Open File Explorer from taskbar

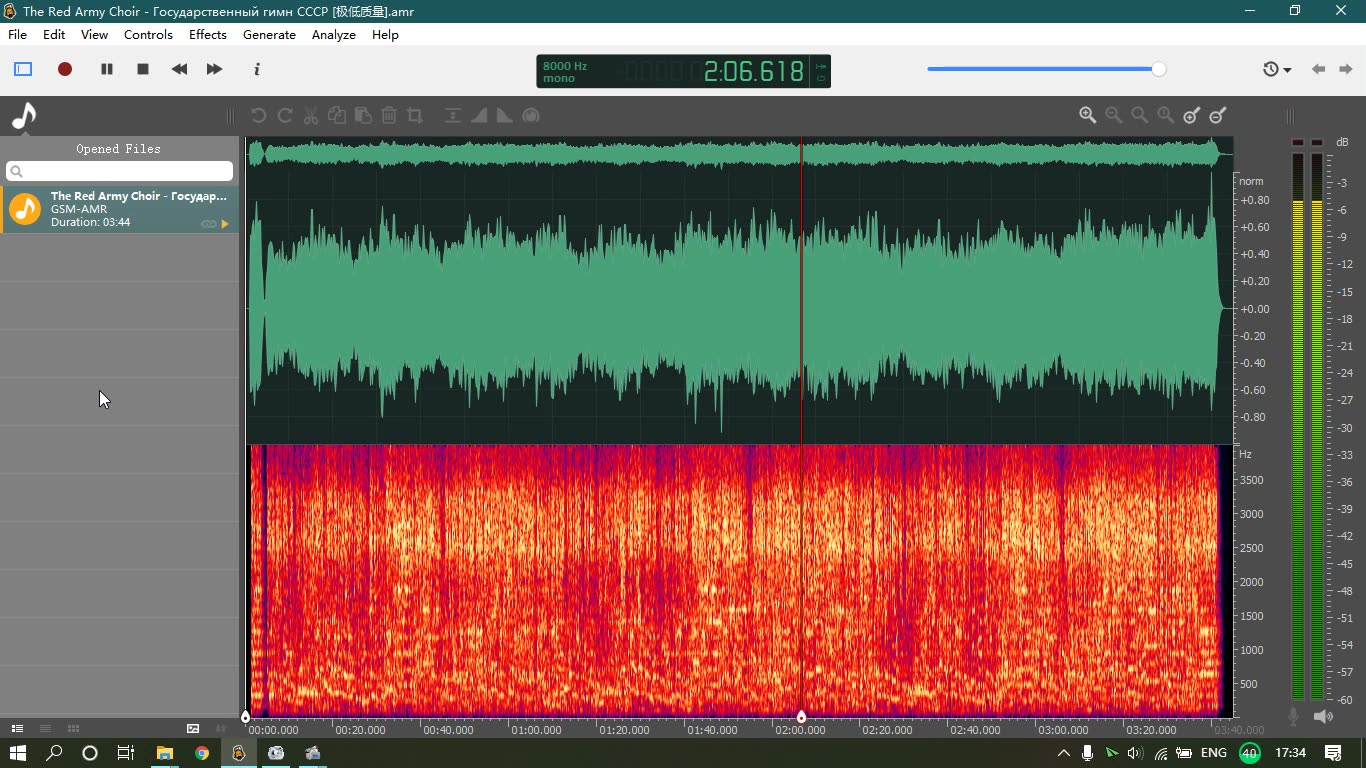click(165, 753)
